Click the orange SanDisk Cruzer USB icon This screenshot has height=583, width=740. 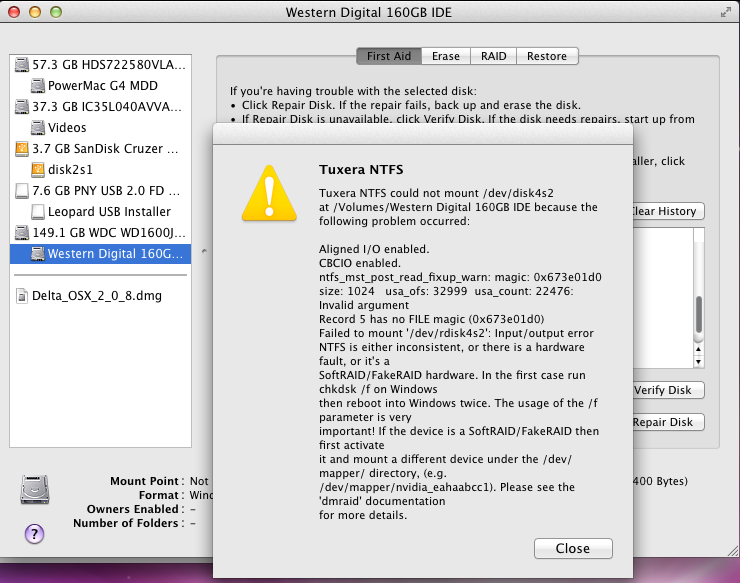22,149
